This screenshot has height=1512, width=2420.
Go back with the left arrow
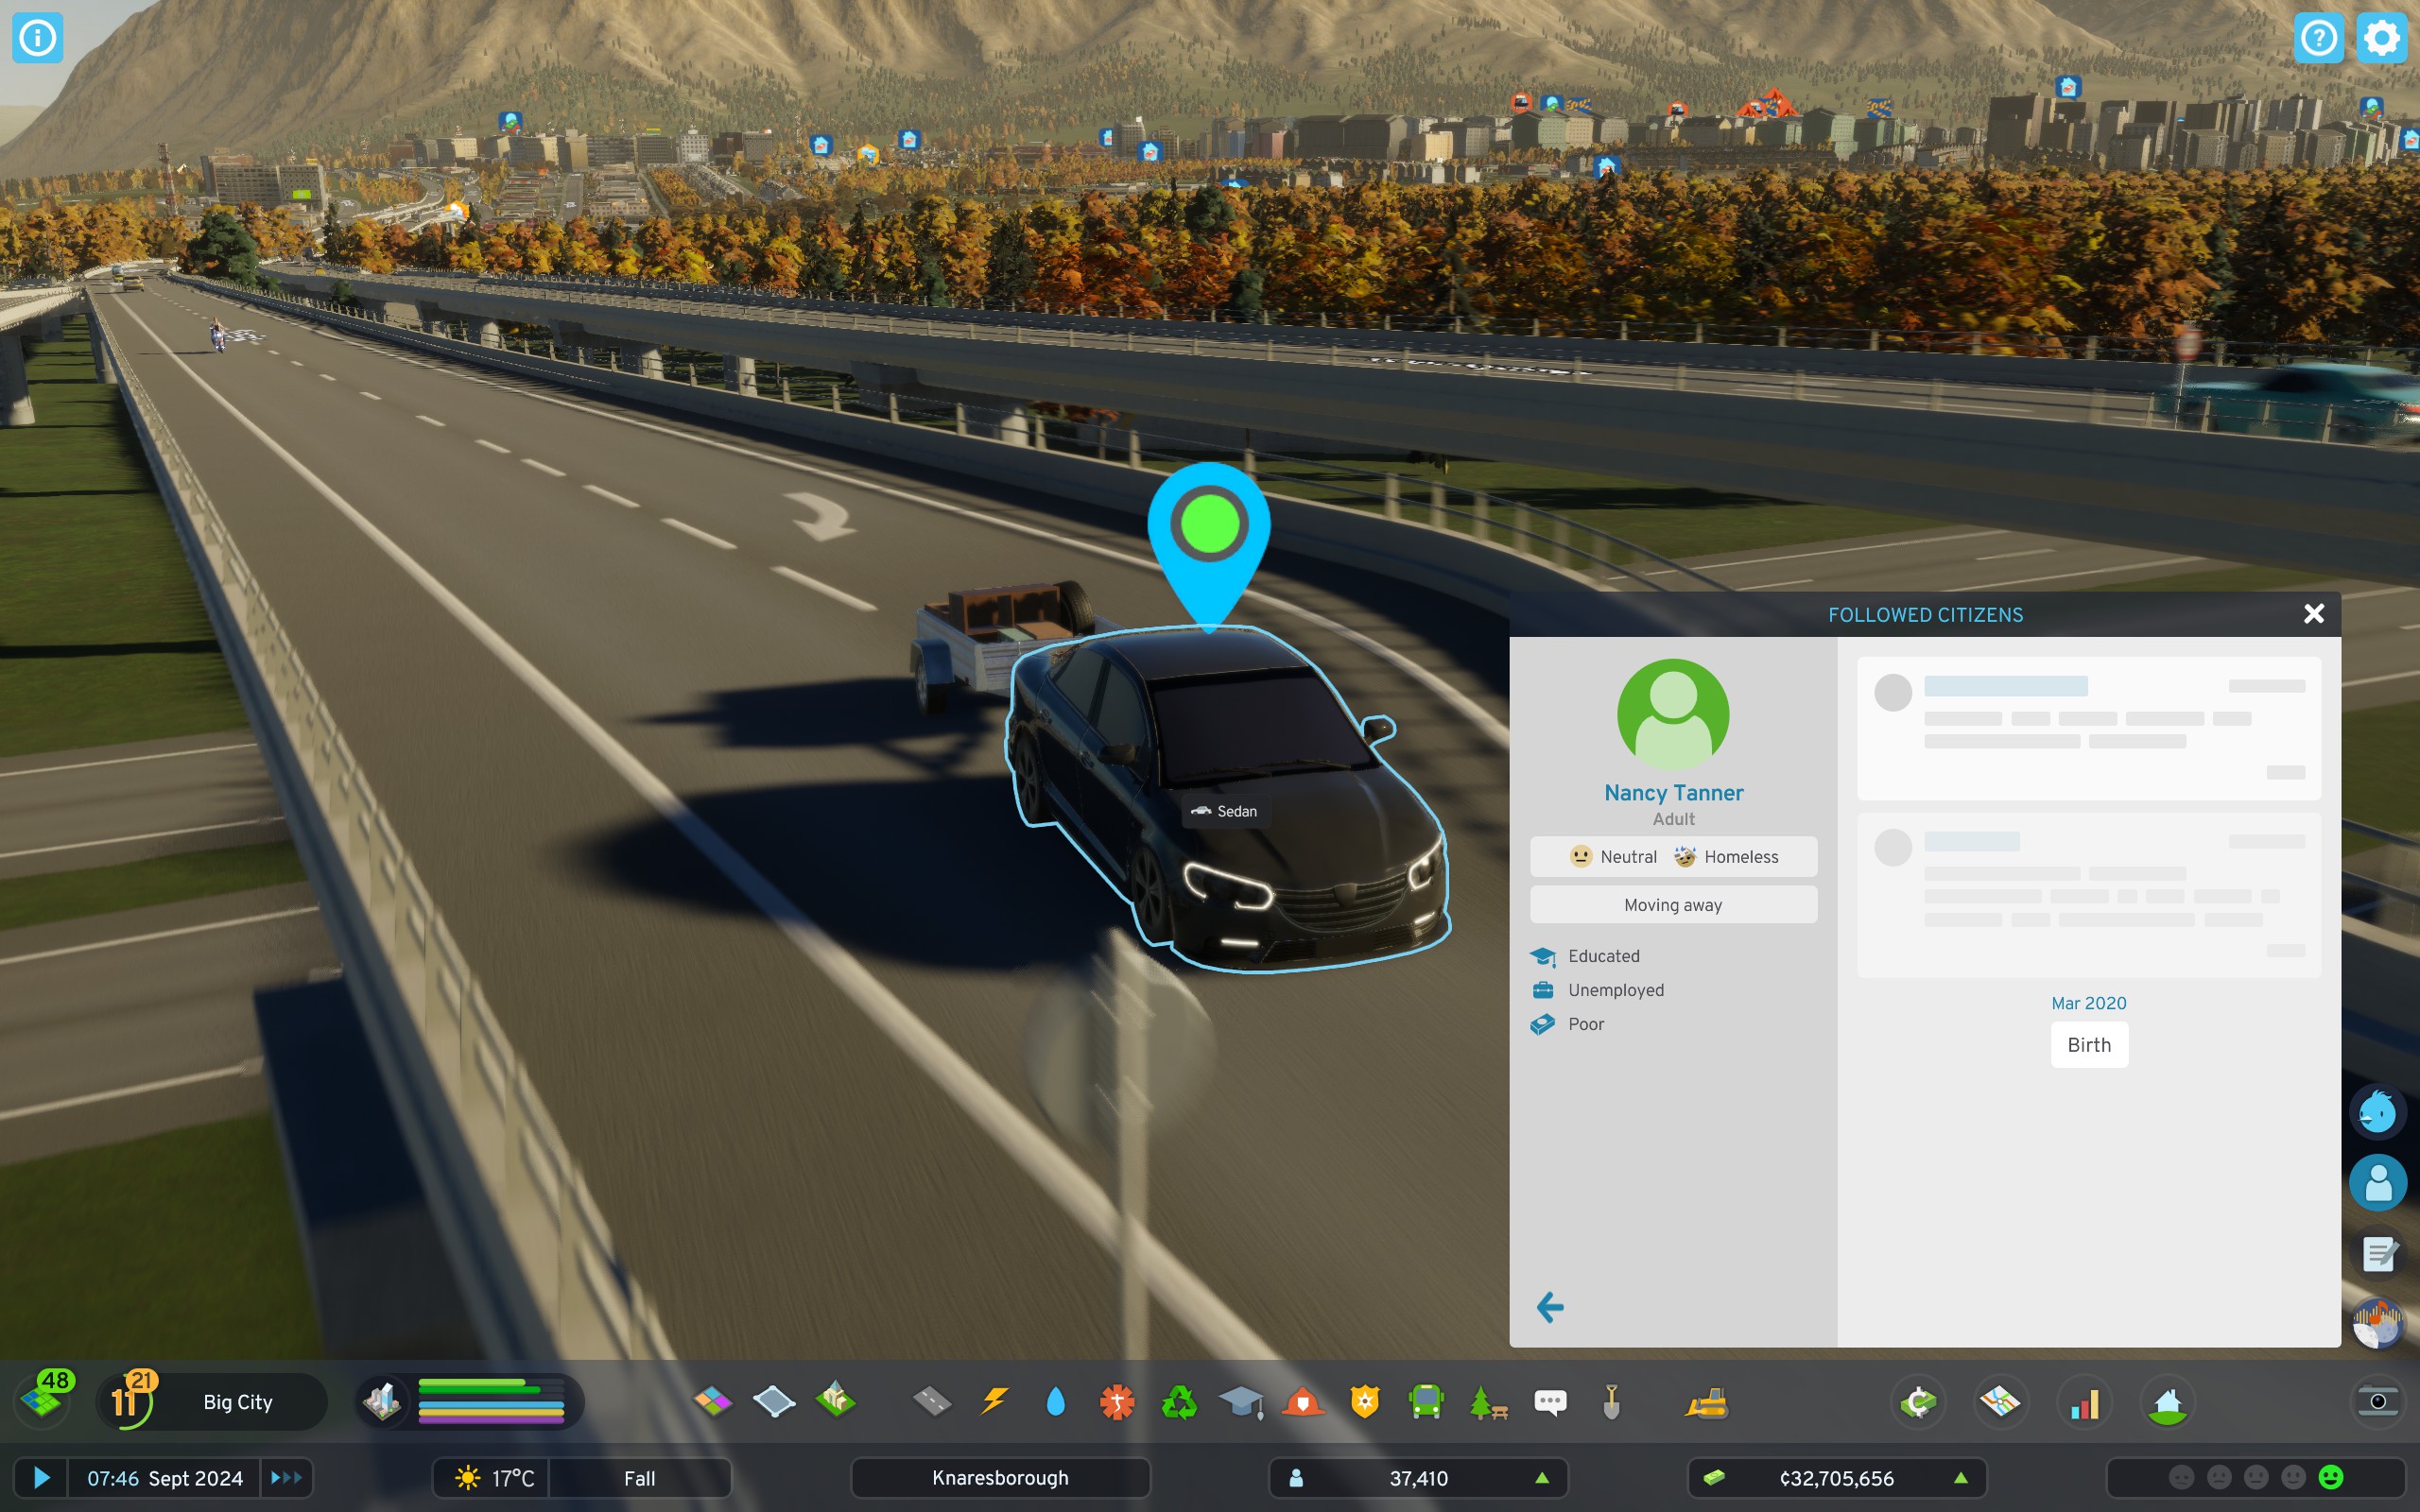[x=1550, y=1307]
